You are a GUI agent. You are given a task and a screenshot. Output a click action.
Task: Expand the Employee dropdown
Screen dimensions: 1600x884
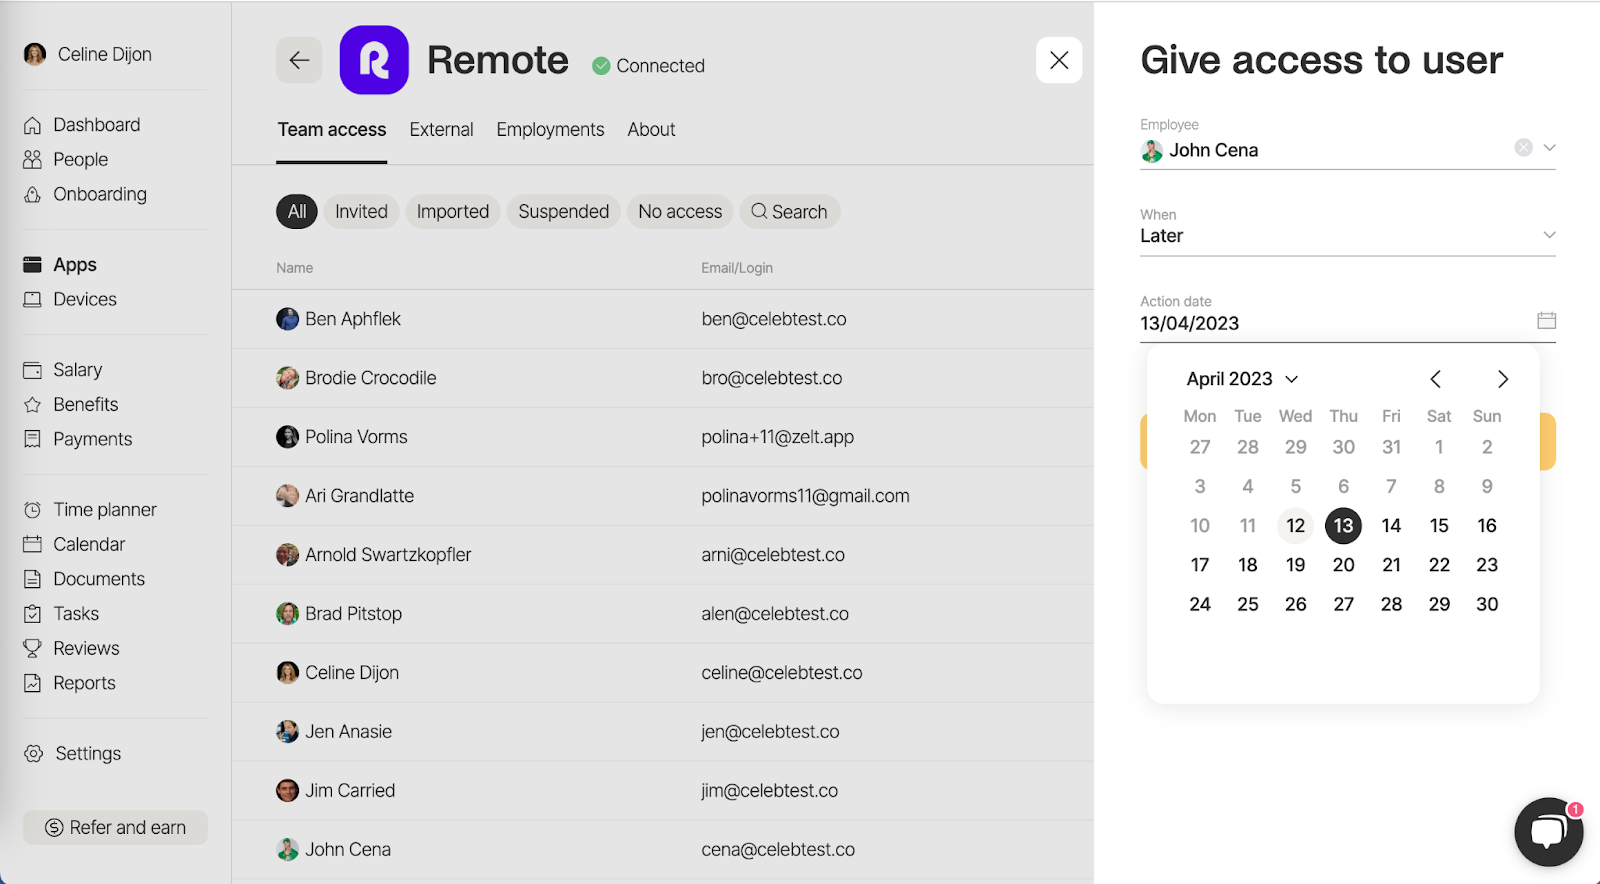[x=1549, y=147]
